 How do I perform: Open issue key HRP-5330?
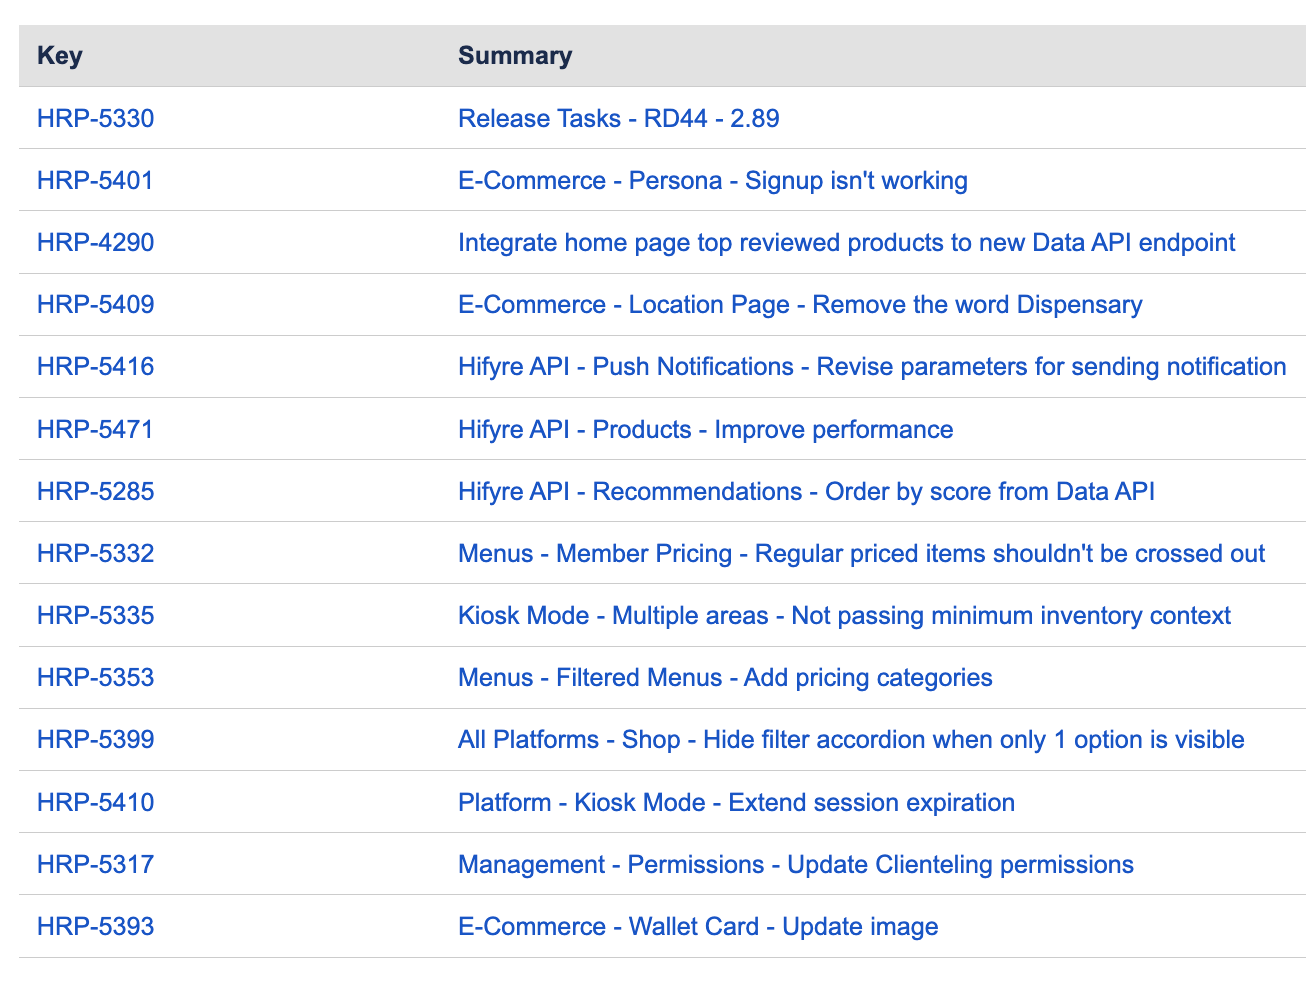point(95,119)
